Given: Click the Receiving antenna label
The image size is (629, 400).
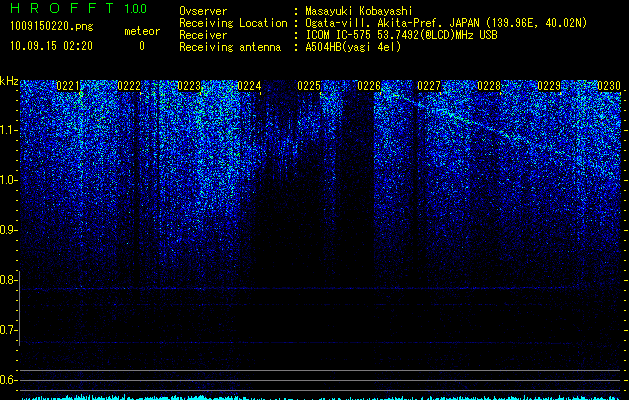Looking at the screenshot, I should [x=230, y=47].
